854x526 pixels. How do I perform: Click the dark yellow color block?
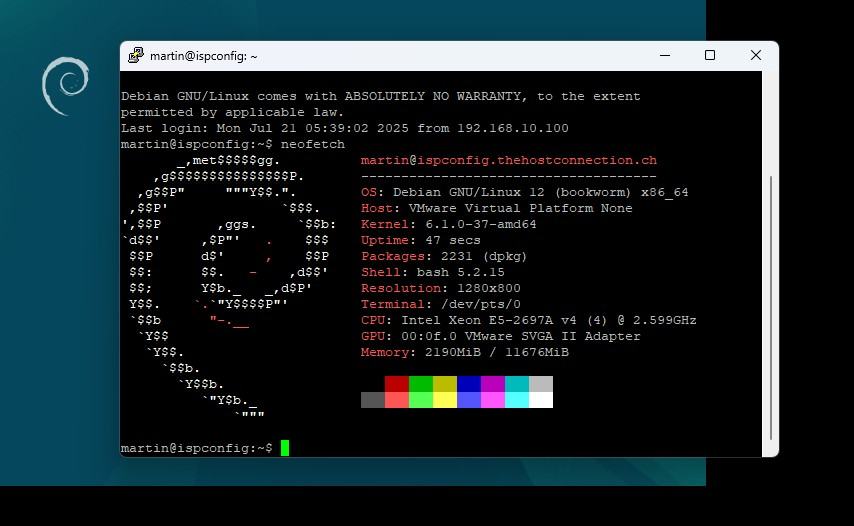tap(445, 384)
